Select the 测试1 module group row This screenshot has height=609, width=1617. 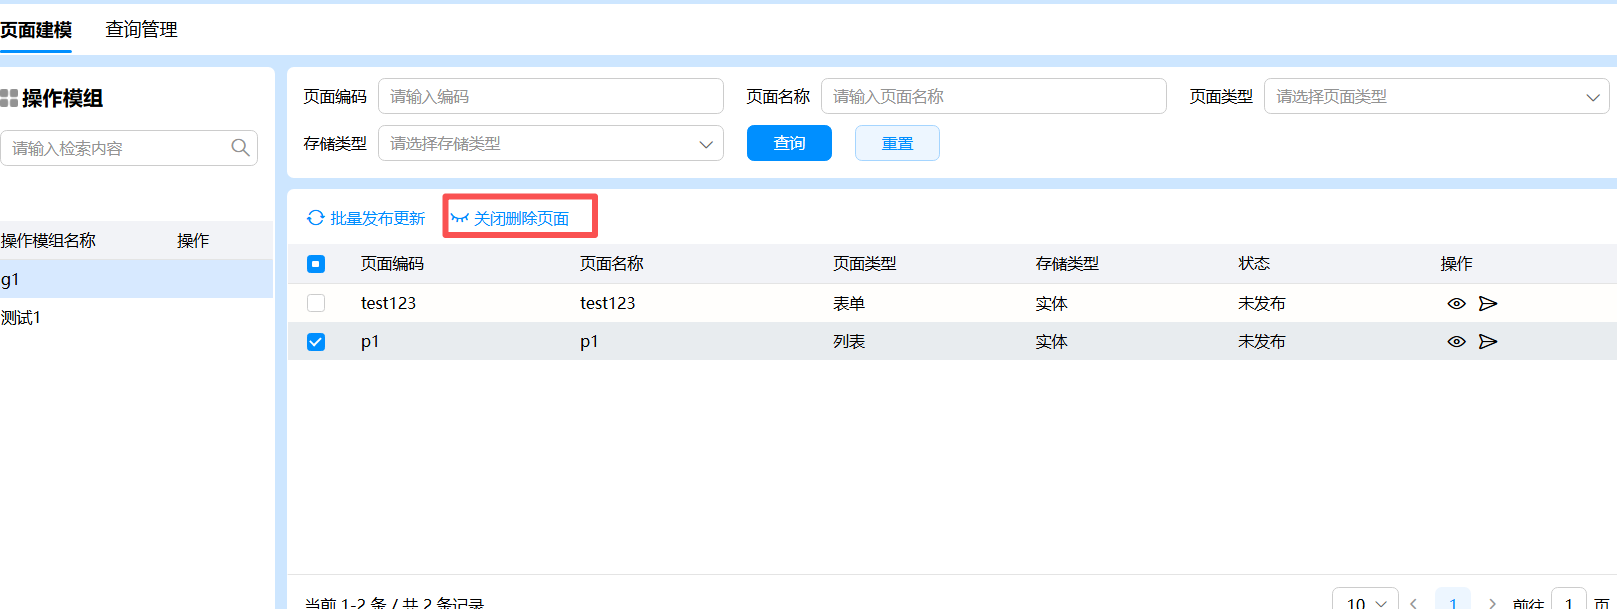[x=22, y=318]
